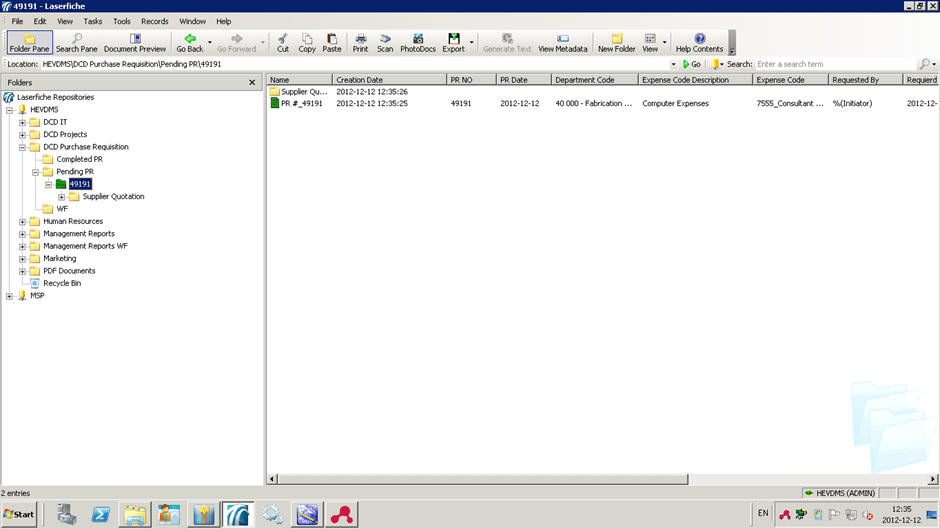Sort by the PR NO column header
The image size is (940, 529).
471,80
